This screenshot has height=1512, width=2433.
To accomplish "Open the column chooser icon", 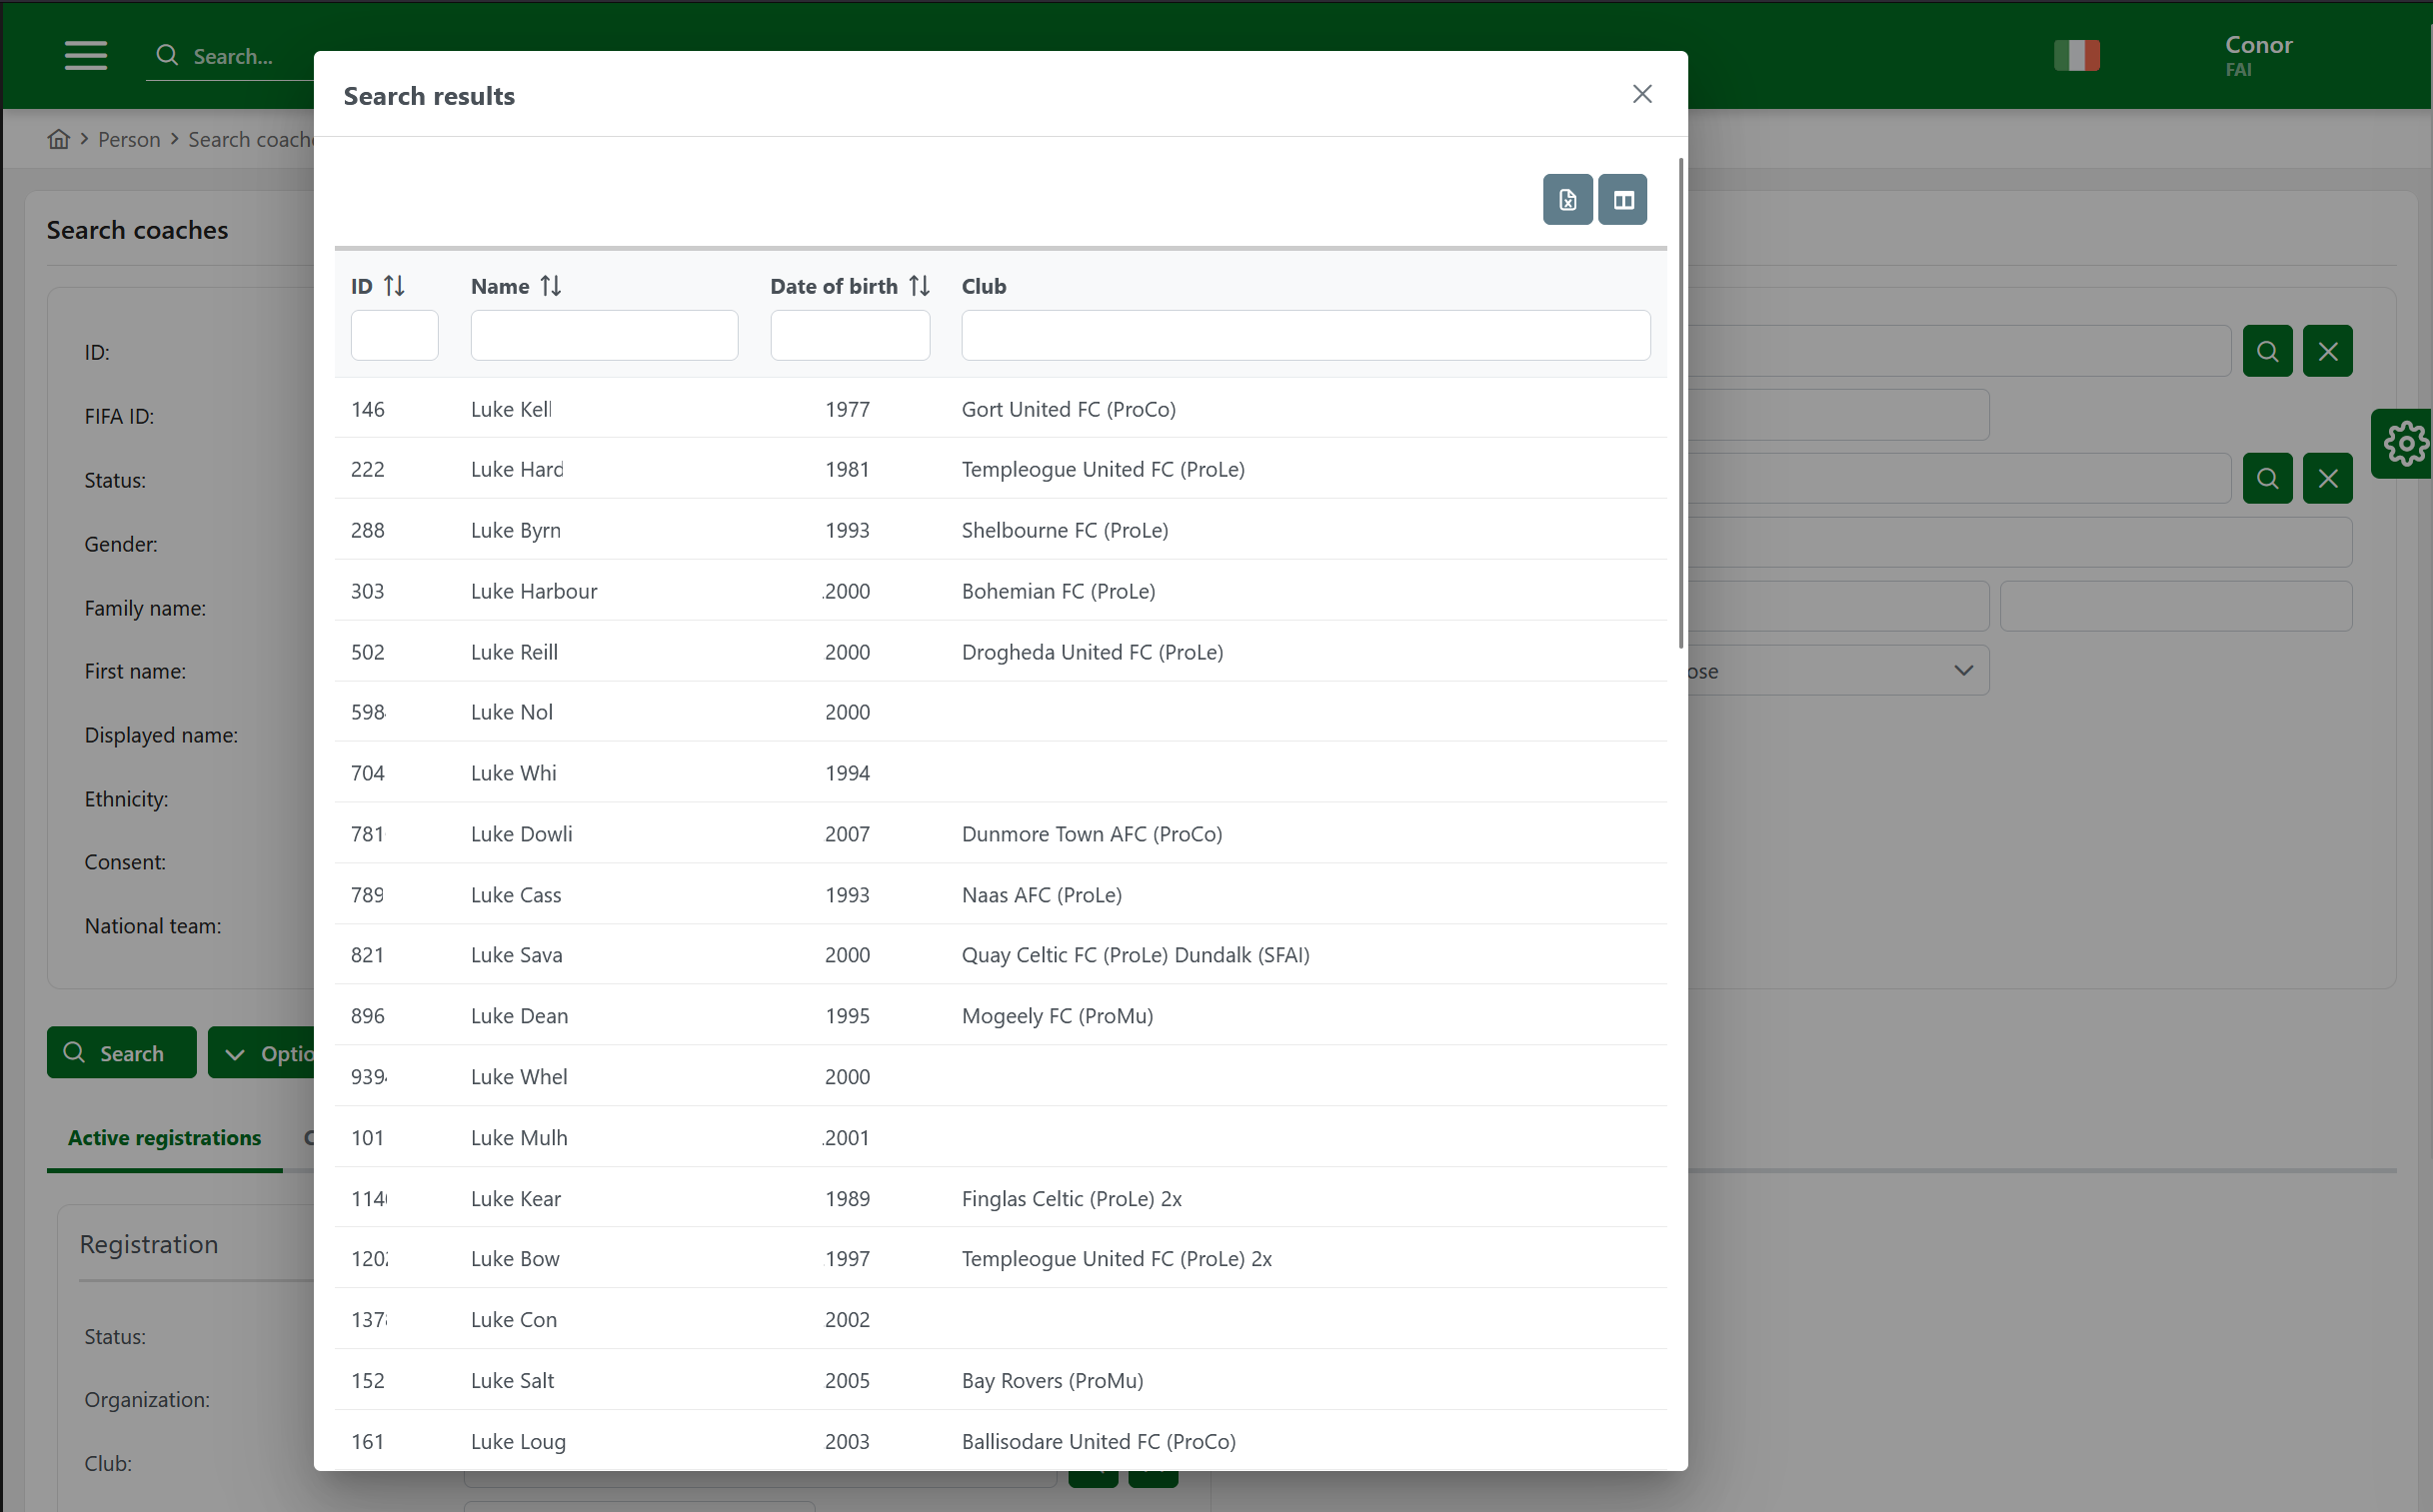I will coord(1622,200).
